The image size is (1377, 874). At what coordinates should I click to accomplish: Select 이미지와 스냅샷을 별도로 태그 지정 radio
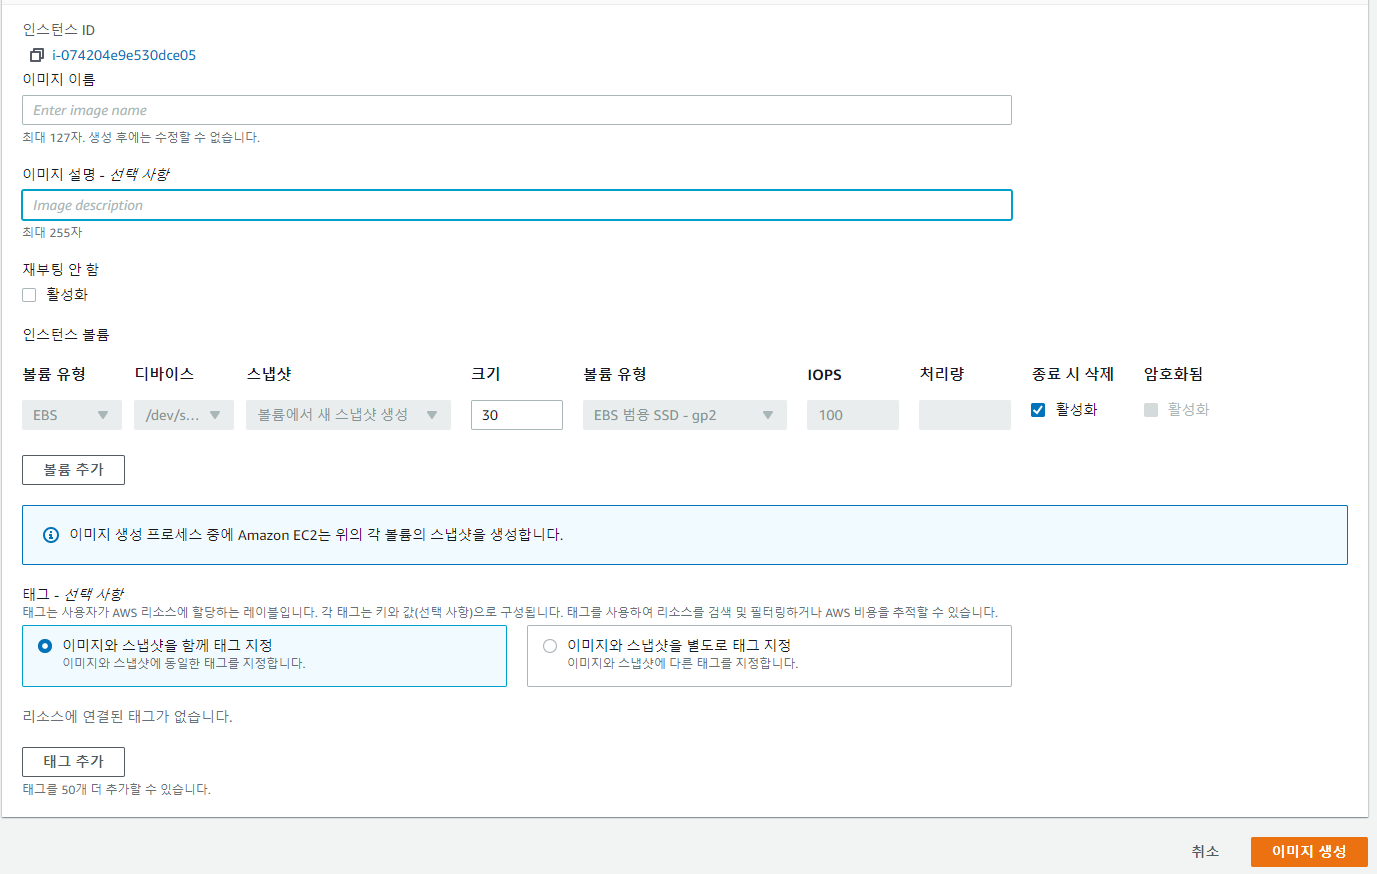[x=550, y=646]
